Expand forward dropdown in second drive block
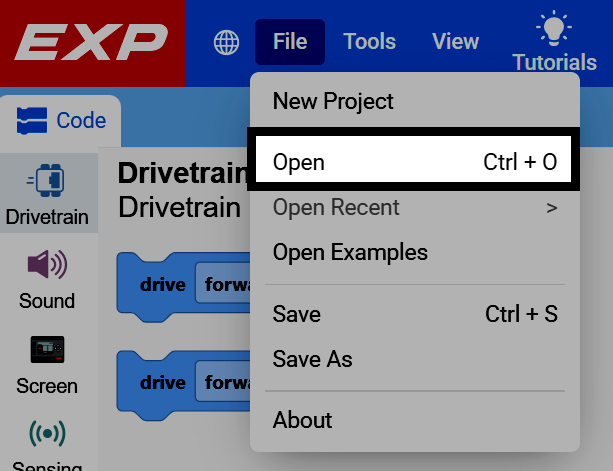 click(223, 381)
